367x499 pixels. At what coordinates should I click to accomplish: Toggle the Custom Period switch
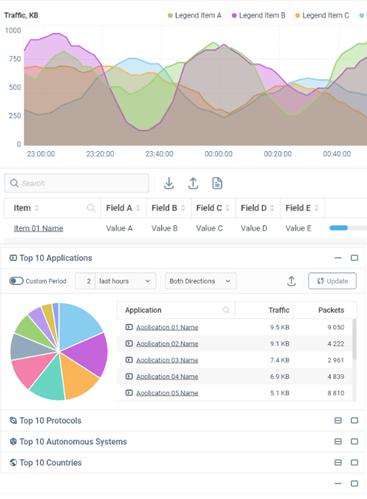(x=16, y=281)
